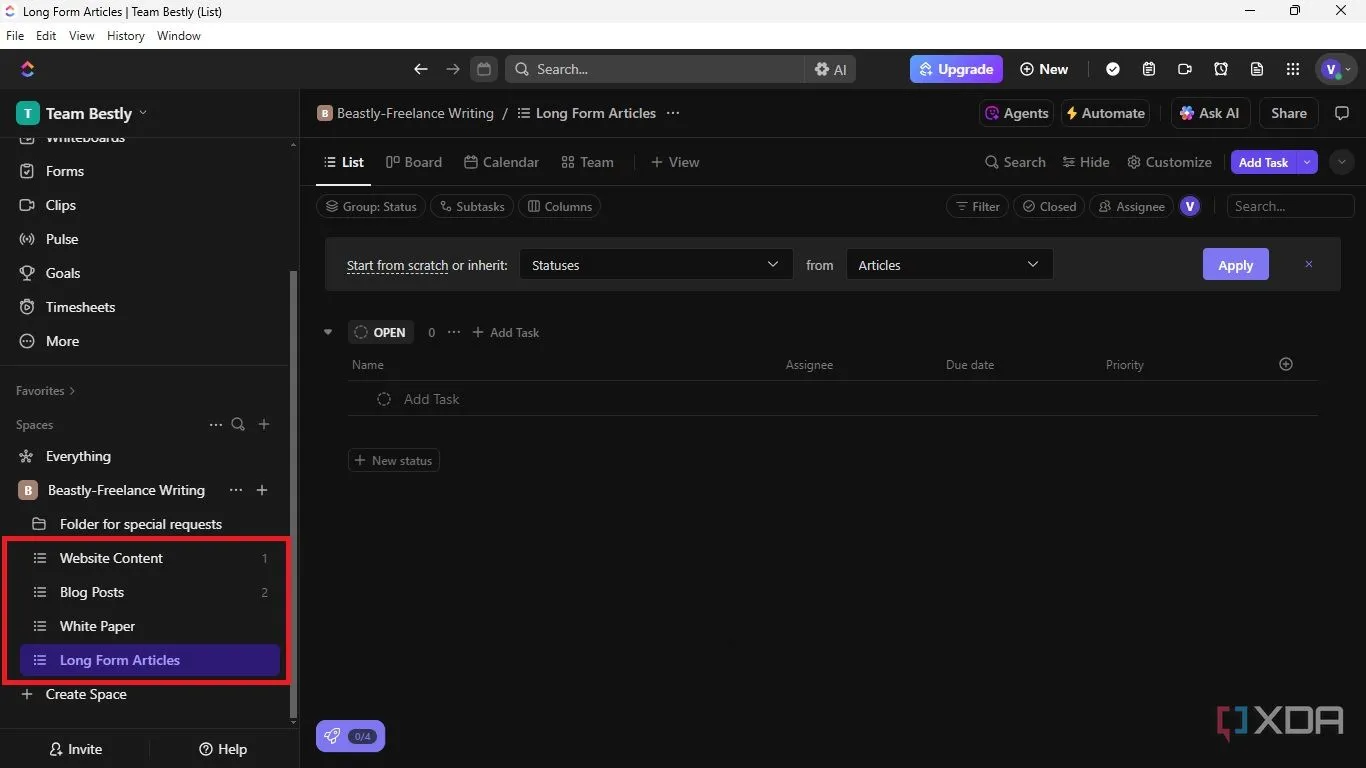Click the Add Task row in the list
Screen dimensions: 1366x768
(x=832, y=399)
